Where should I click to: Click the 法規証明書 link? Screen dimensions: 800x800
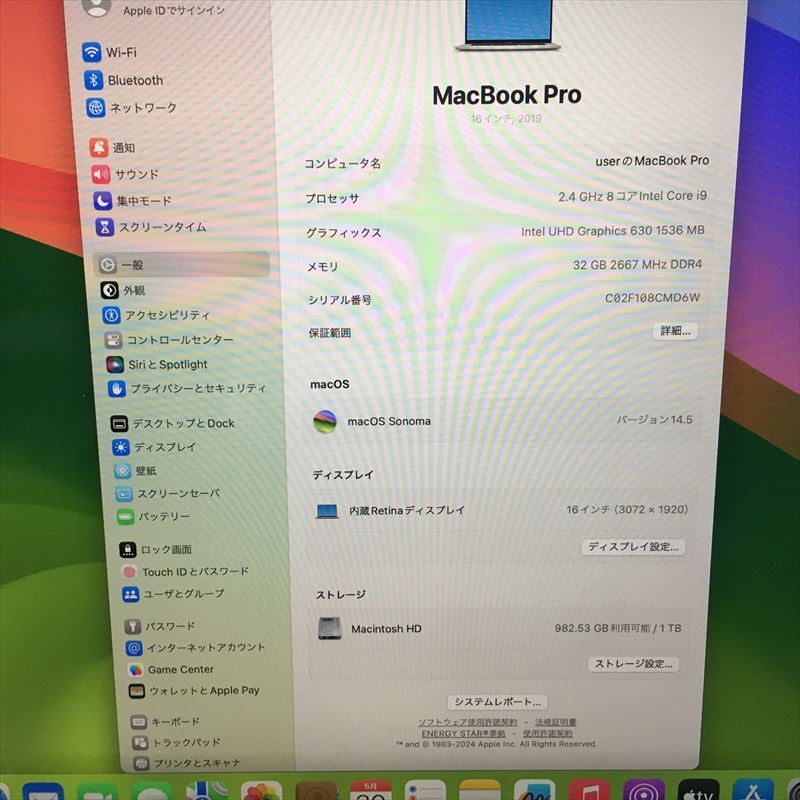coord(556,722)
